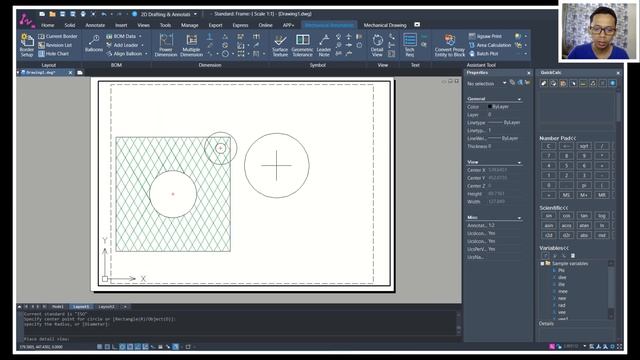Start the Multiple Dimension tool

point(191,45)
